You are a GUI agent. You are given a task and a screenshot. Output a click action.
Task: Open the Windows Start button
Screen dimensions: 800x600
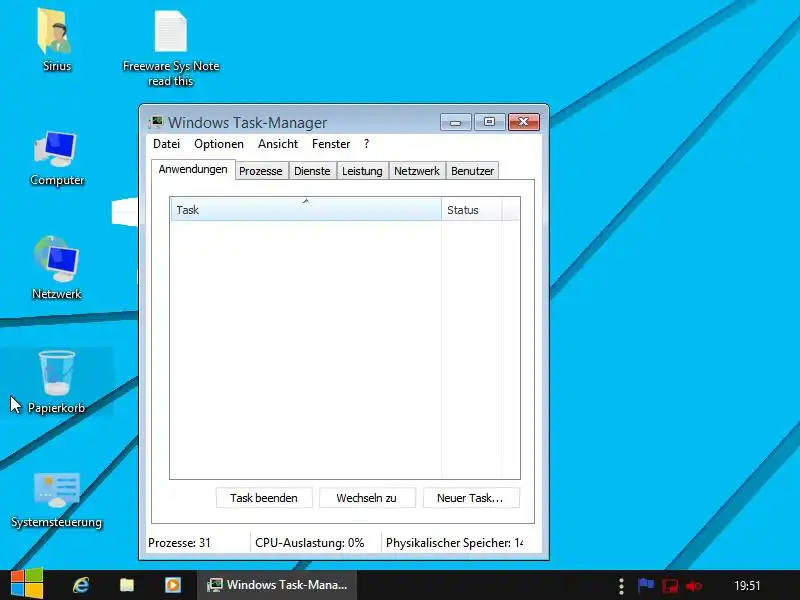[x=27, y=585]
